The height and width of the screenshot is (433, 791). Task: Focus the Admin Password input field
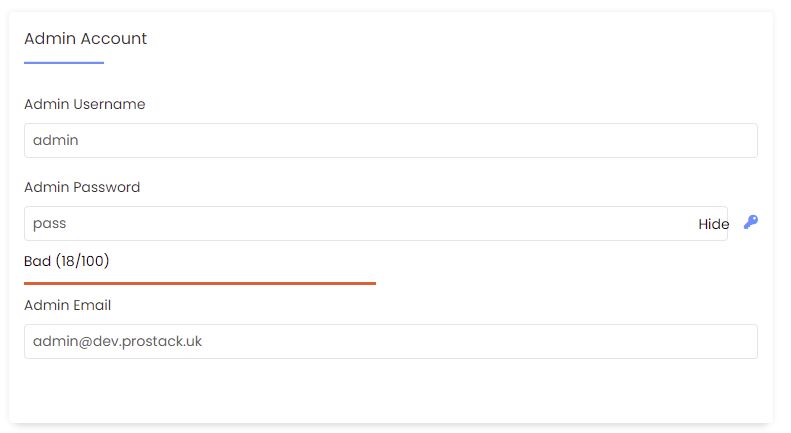376,224
